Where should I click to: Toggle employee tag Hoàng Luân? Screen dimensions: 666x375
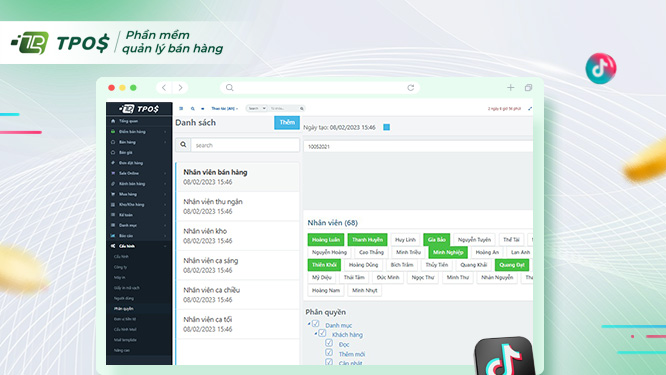[x=326, y=240]
